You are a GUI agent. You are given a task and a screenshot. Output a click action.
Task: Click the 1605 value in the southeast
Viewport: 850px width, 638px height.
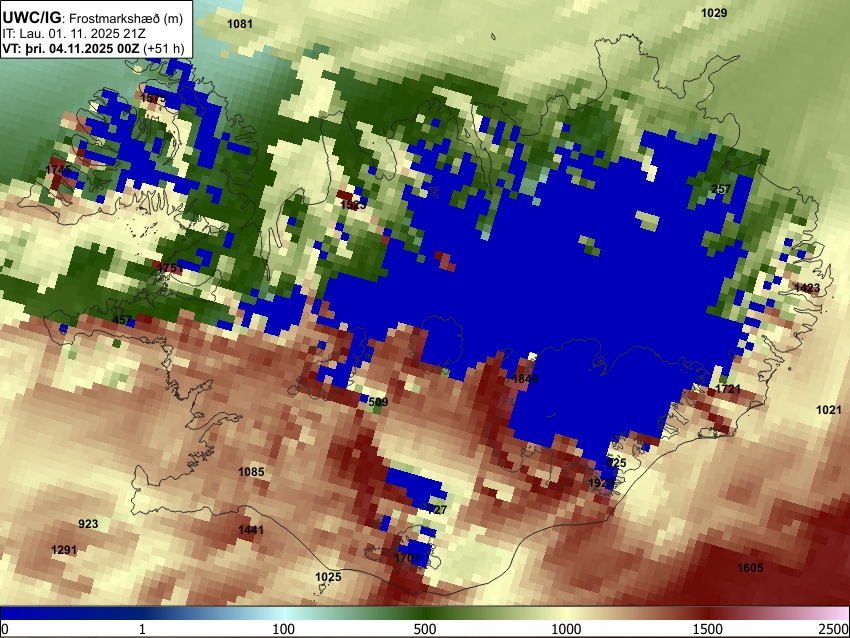(750, 568)
